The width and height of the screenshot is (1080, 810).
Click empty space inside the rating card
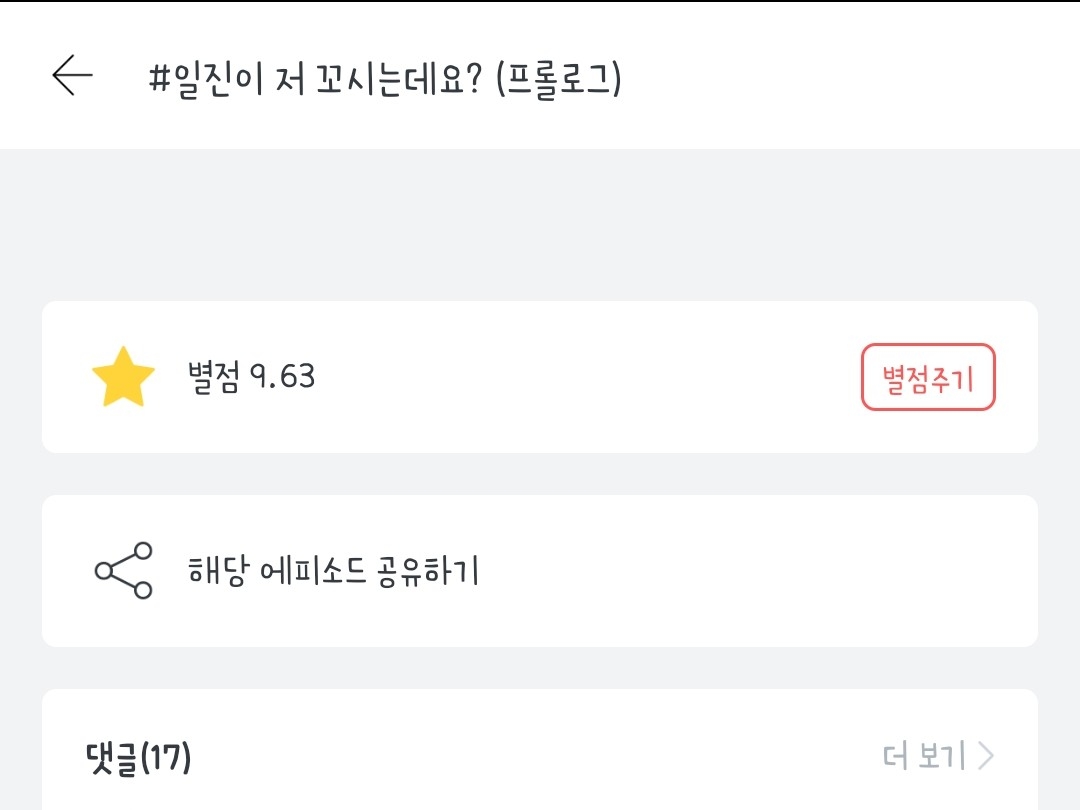pos(580,377)
